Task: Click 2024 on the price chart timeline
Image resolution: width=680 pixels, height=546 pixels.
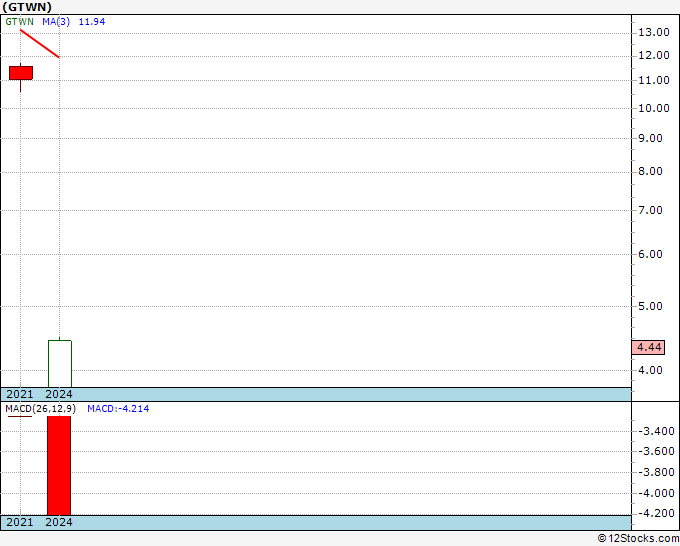Action: click(59, 394)
